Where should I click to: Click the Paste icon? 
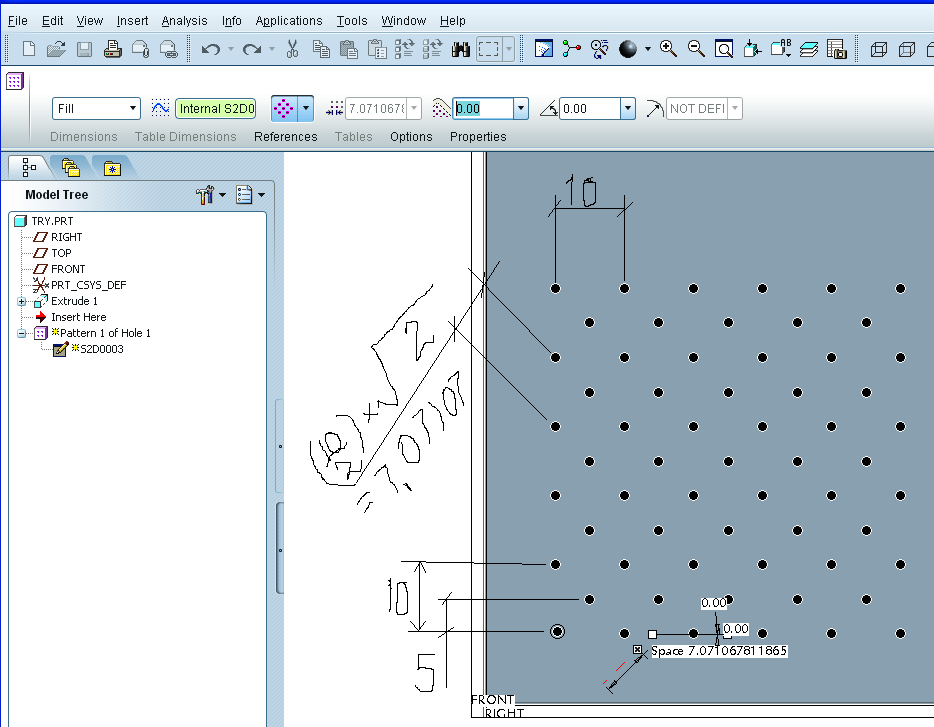[348, 49]
